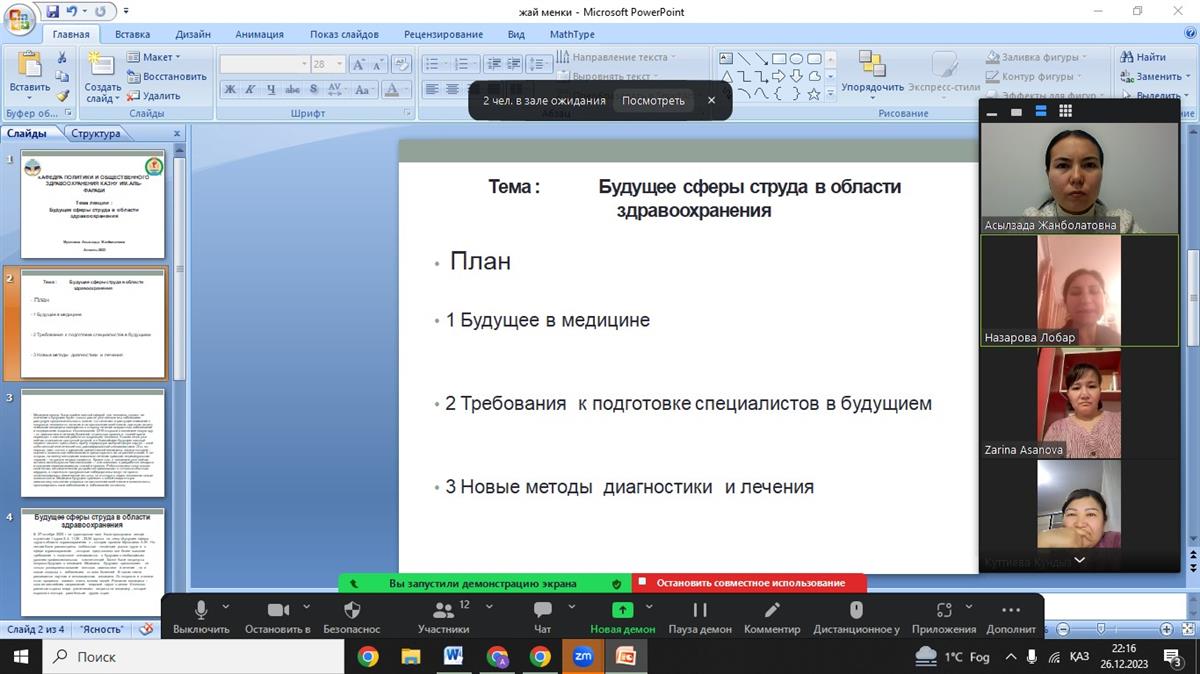Image resolution: width=1200 pixels, height=674 pixels.
Task: Pause the Zoom screen share
Action: click(700, 610)
